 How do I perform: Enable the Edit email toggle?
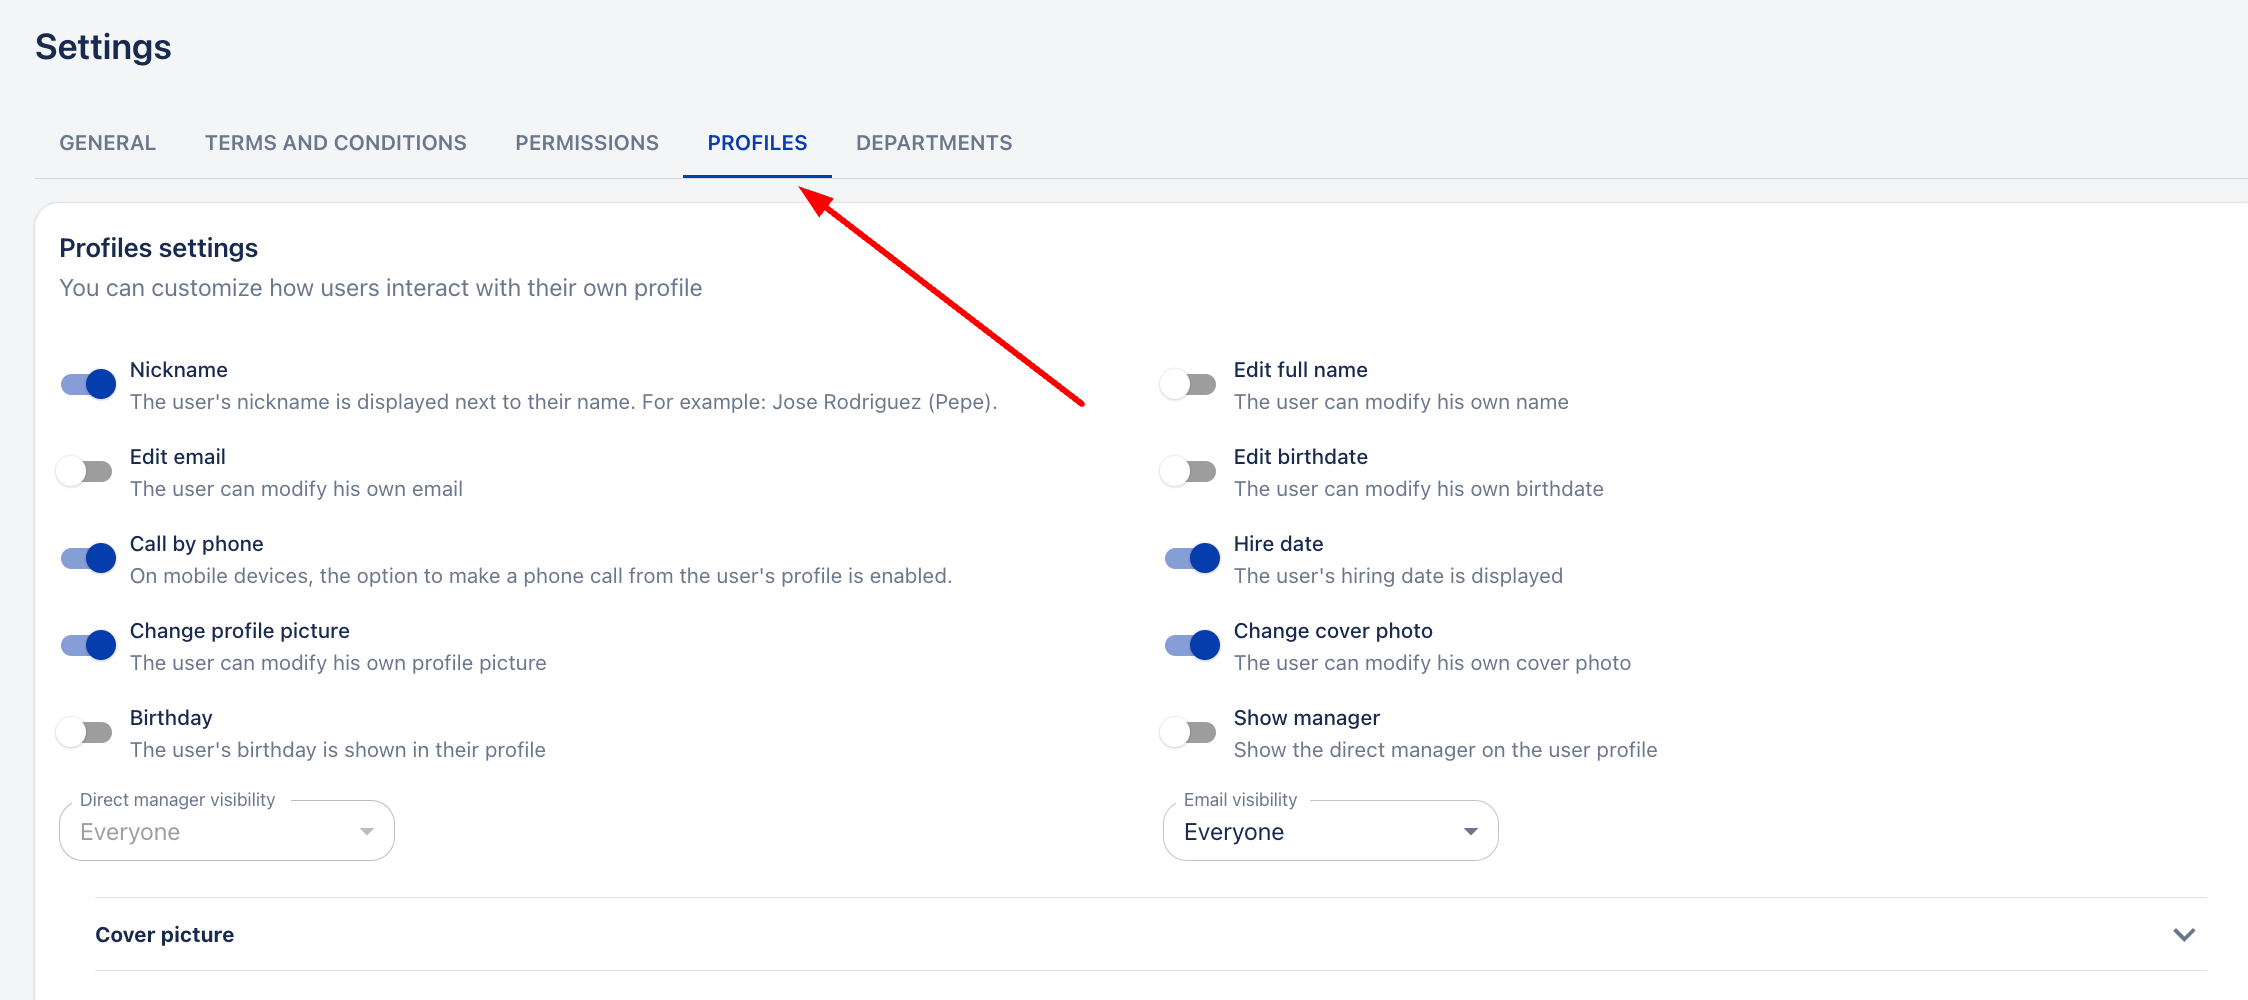click(x=85, y=470)
